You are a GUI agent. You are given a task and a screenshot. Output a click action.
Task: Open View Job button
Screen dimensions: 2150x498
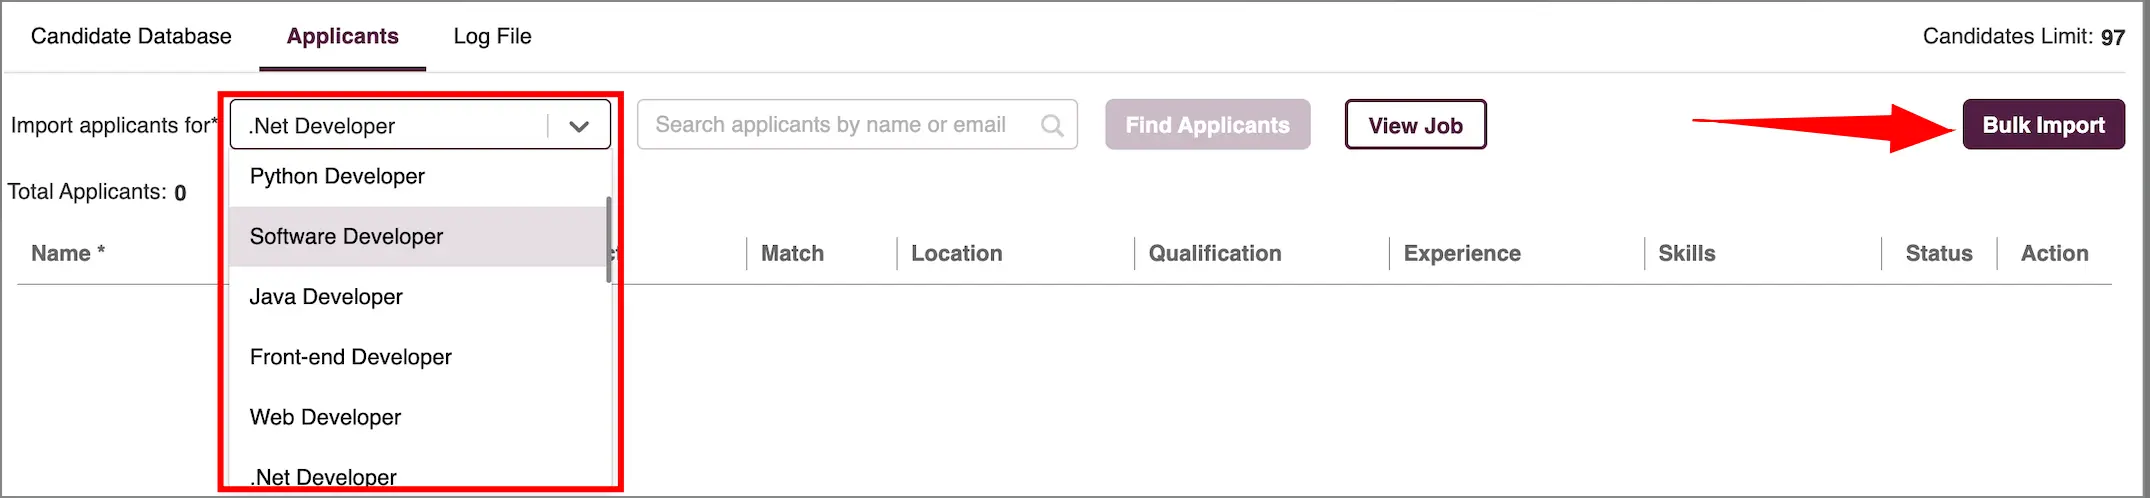pyautogui.click(x=1415, y=125)
